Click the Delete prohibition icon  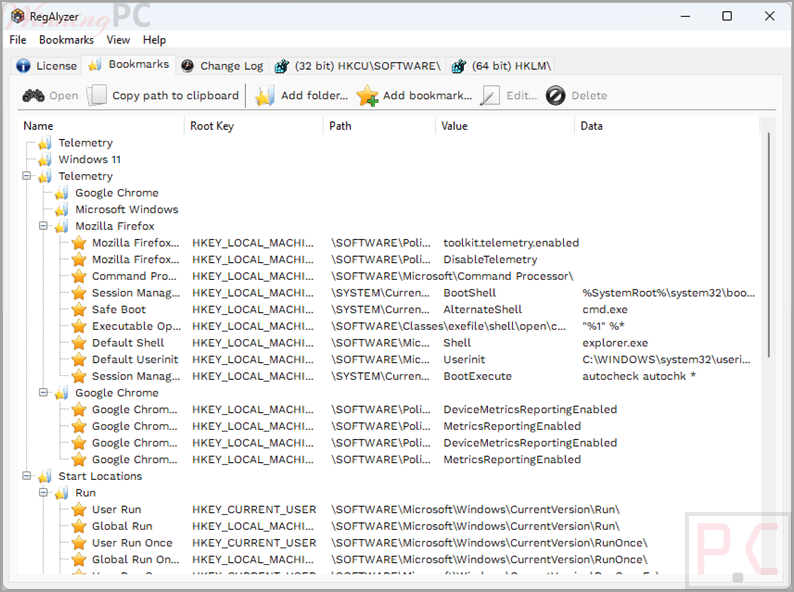pos(555,95)
